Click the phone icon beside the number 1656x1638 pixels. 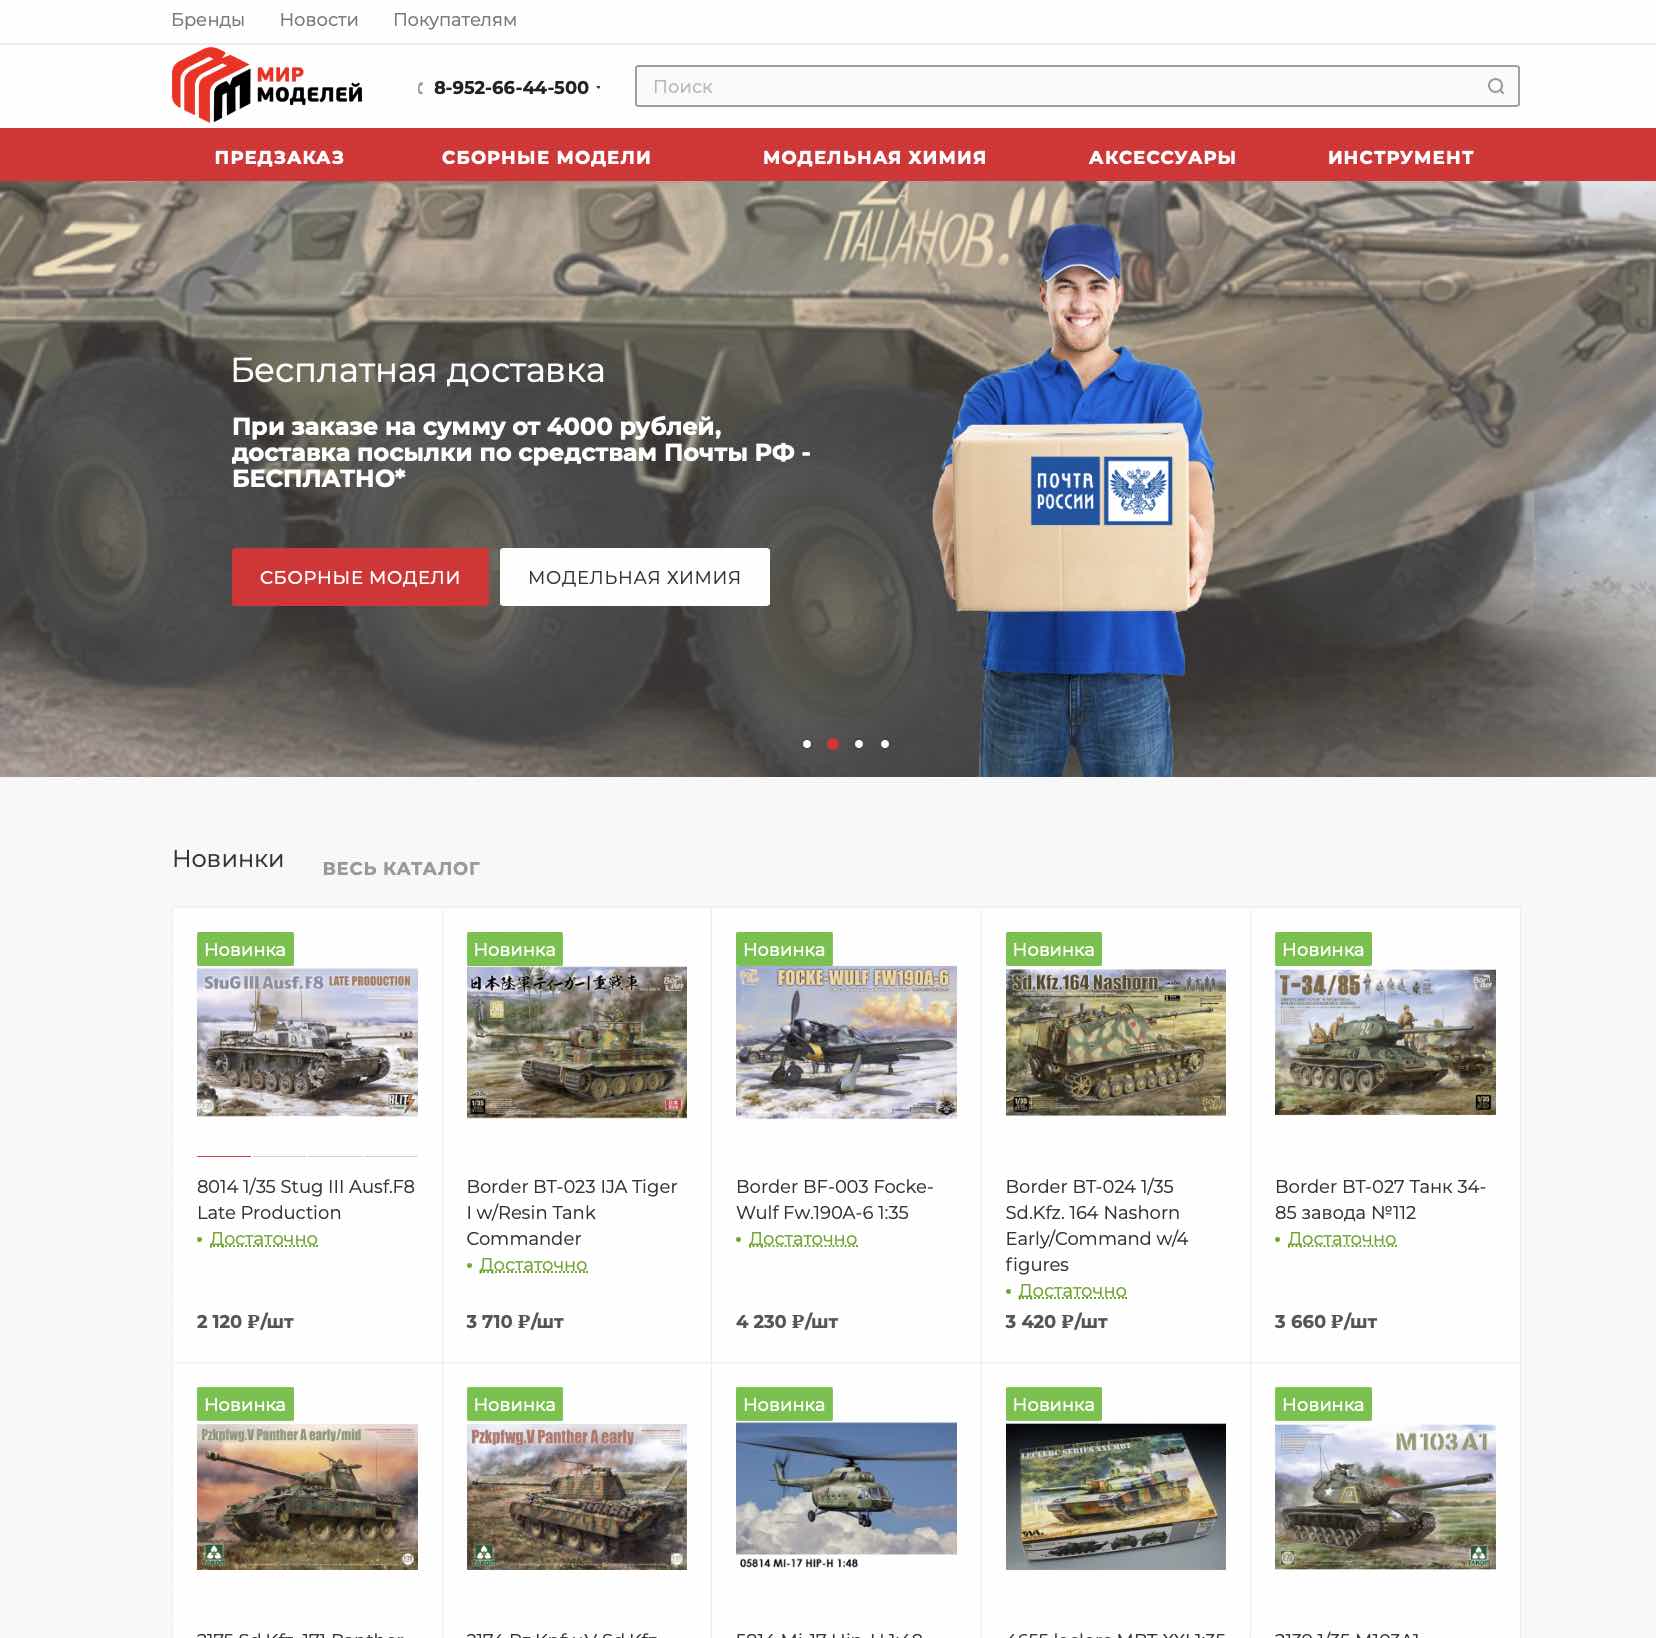coord(420,88)
